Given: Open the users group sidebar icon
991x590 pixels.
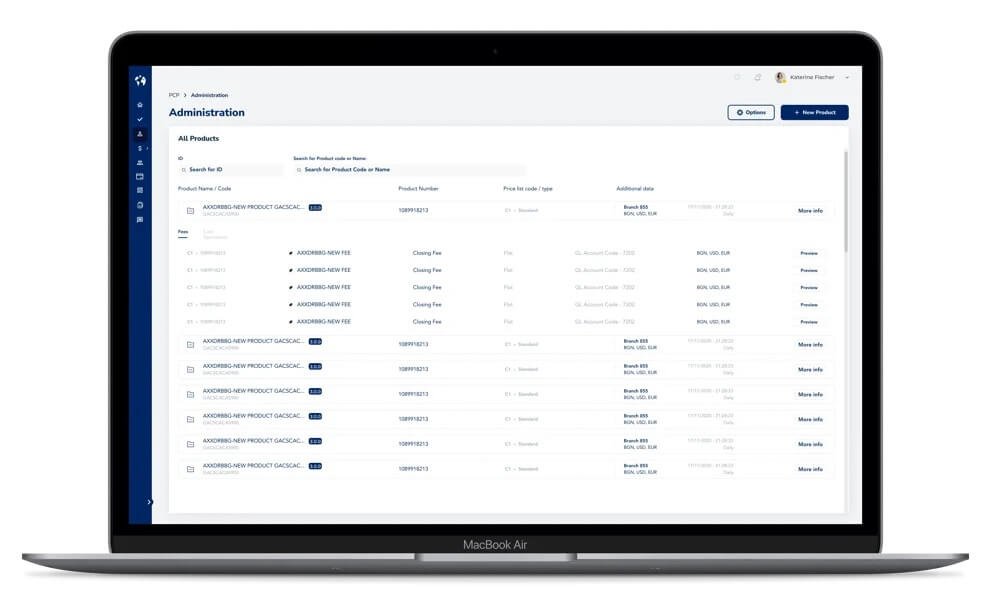Looking at the screenshot, I should (x=140, y=162).
